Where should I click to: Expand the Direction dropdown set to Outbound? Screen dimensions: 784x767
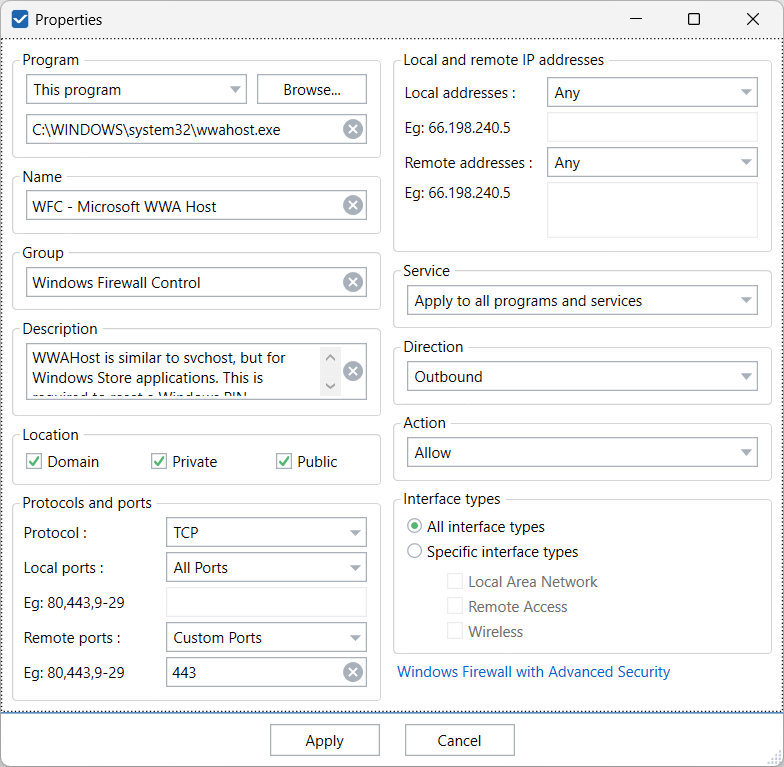click(582, 377)
